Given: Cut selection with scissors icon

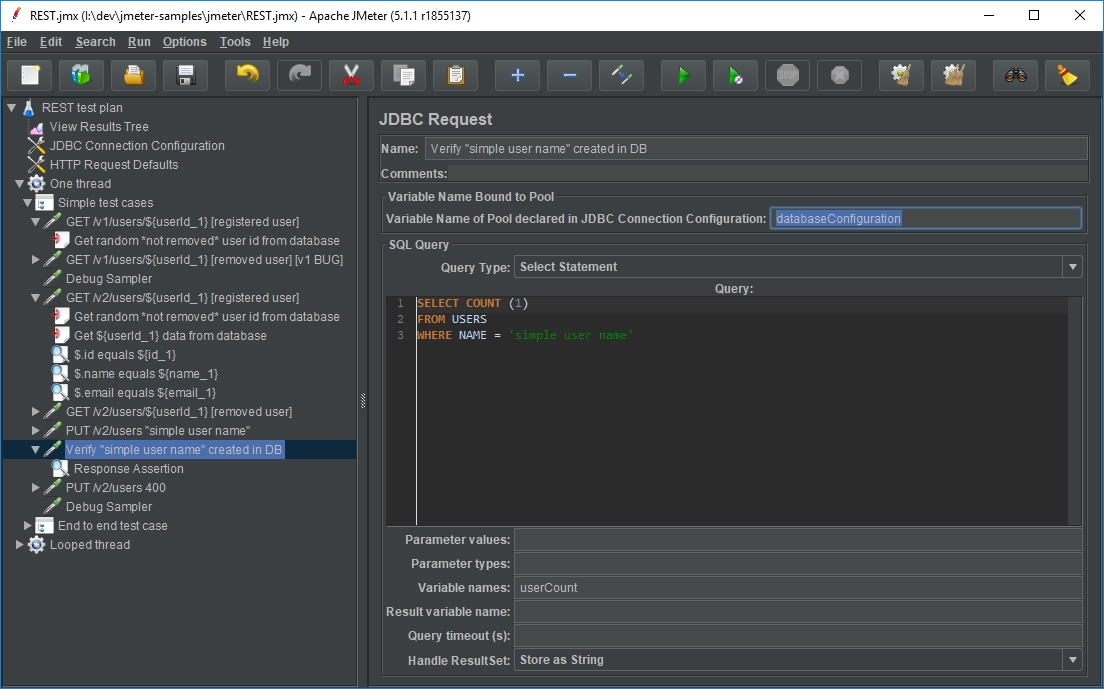Looking at the screenshot, I should pos(351,75).
